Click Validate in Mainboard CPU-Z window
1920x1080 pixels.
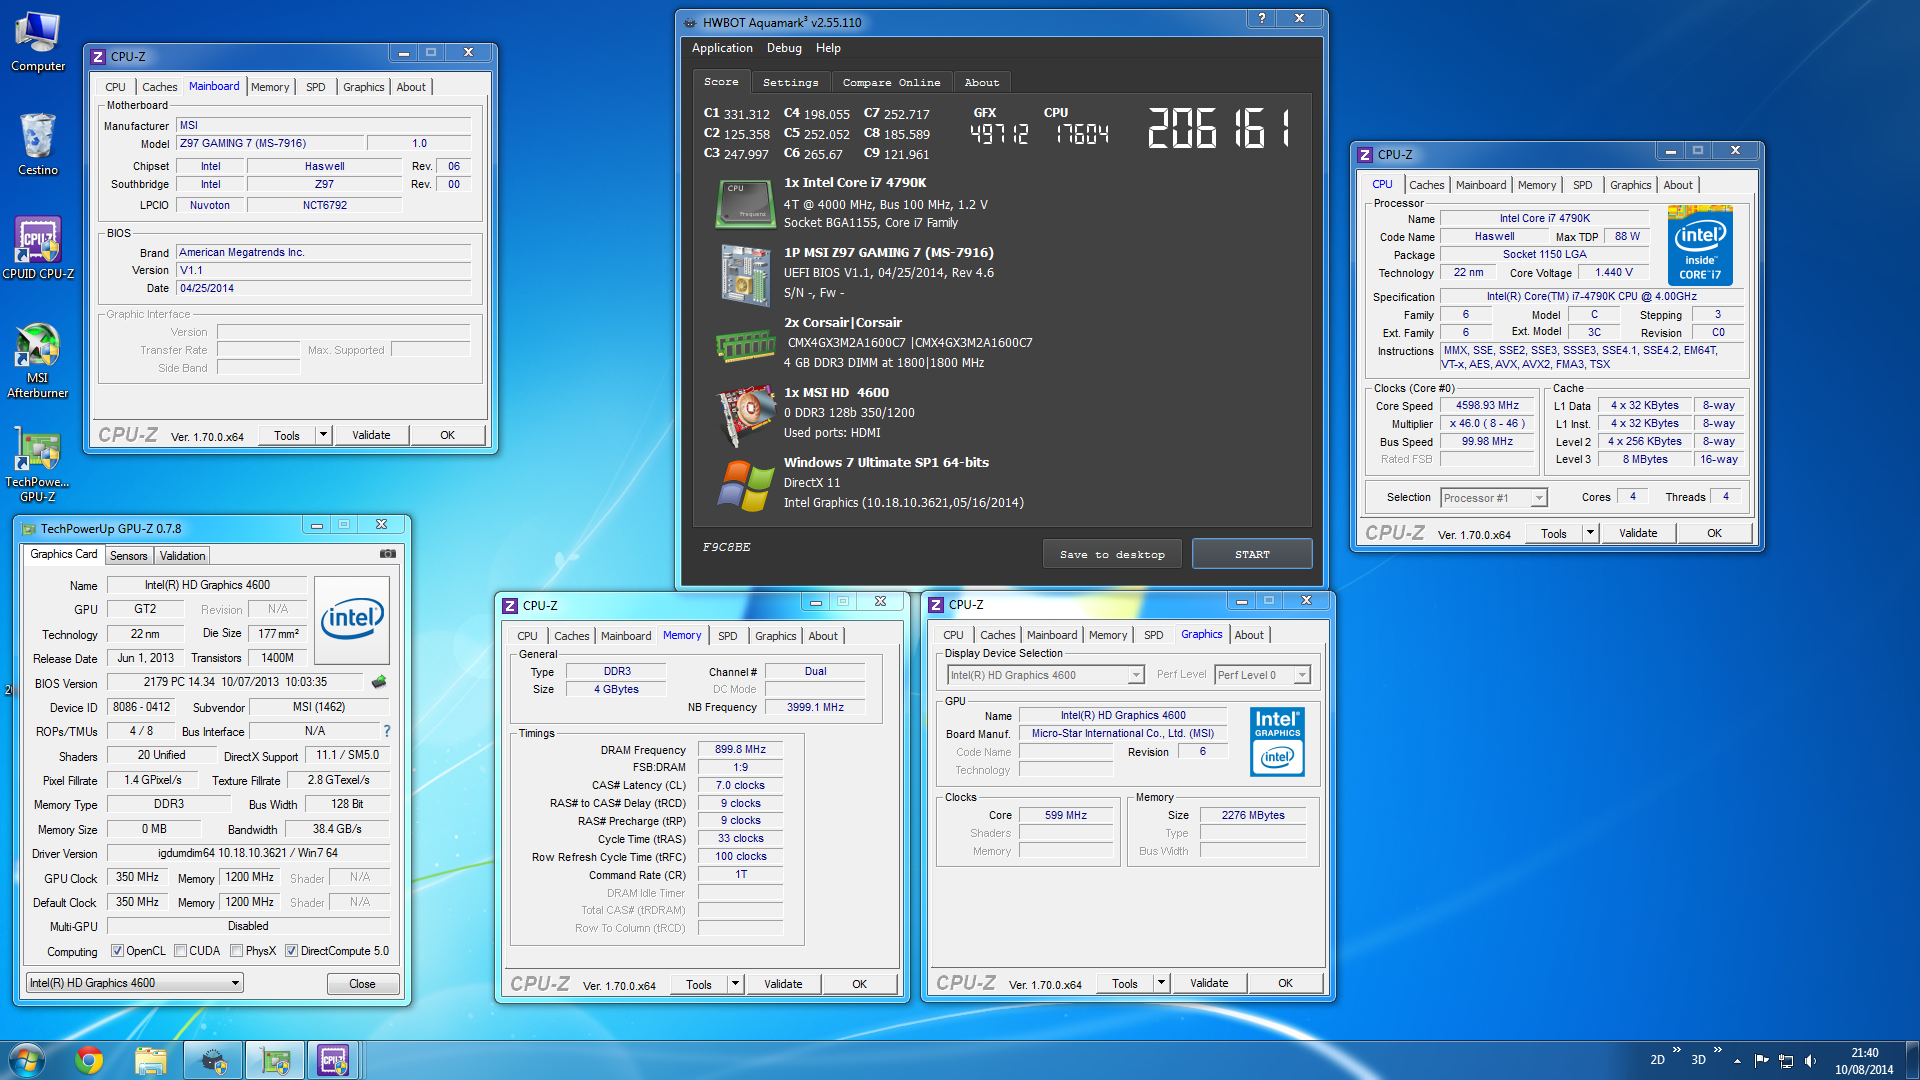pyautogui.click(x=371, y=435)
